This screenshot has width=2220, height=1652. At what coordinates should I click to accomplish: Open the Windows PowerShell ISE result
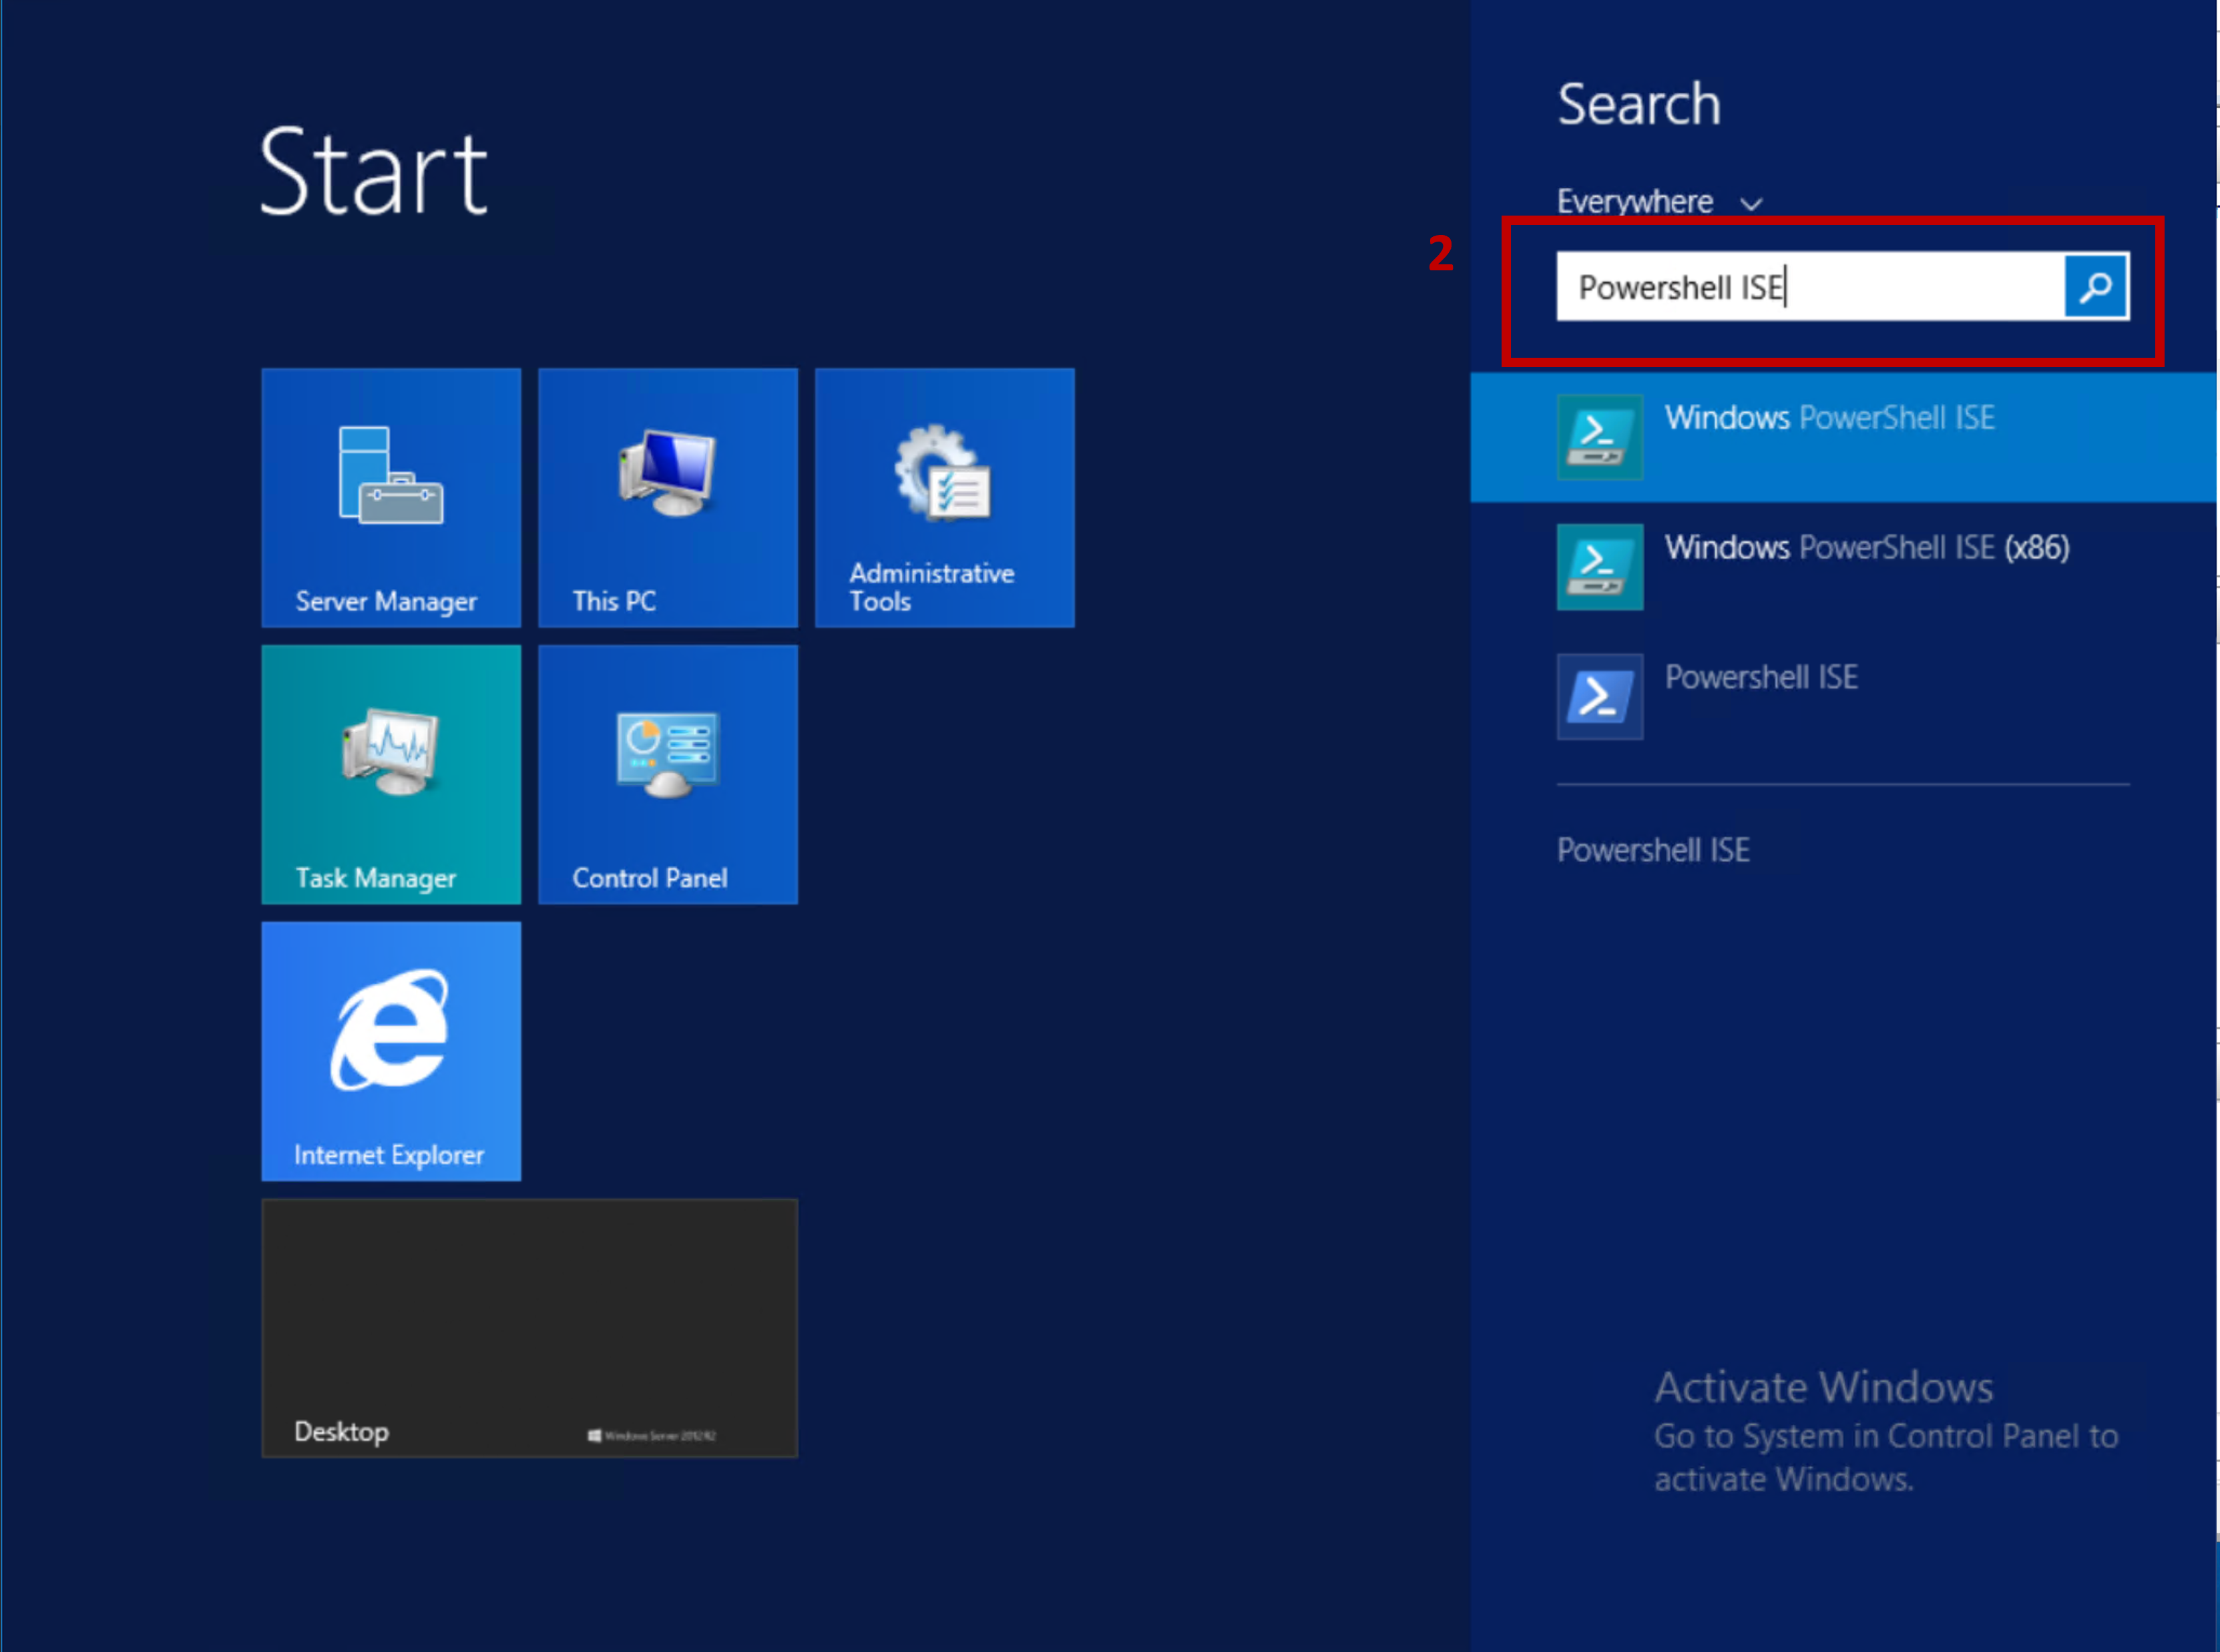pyautogui.click(x=1843, y=437)
